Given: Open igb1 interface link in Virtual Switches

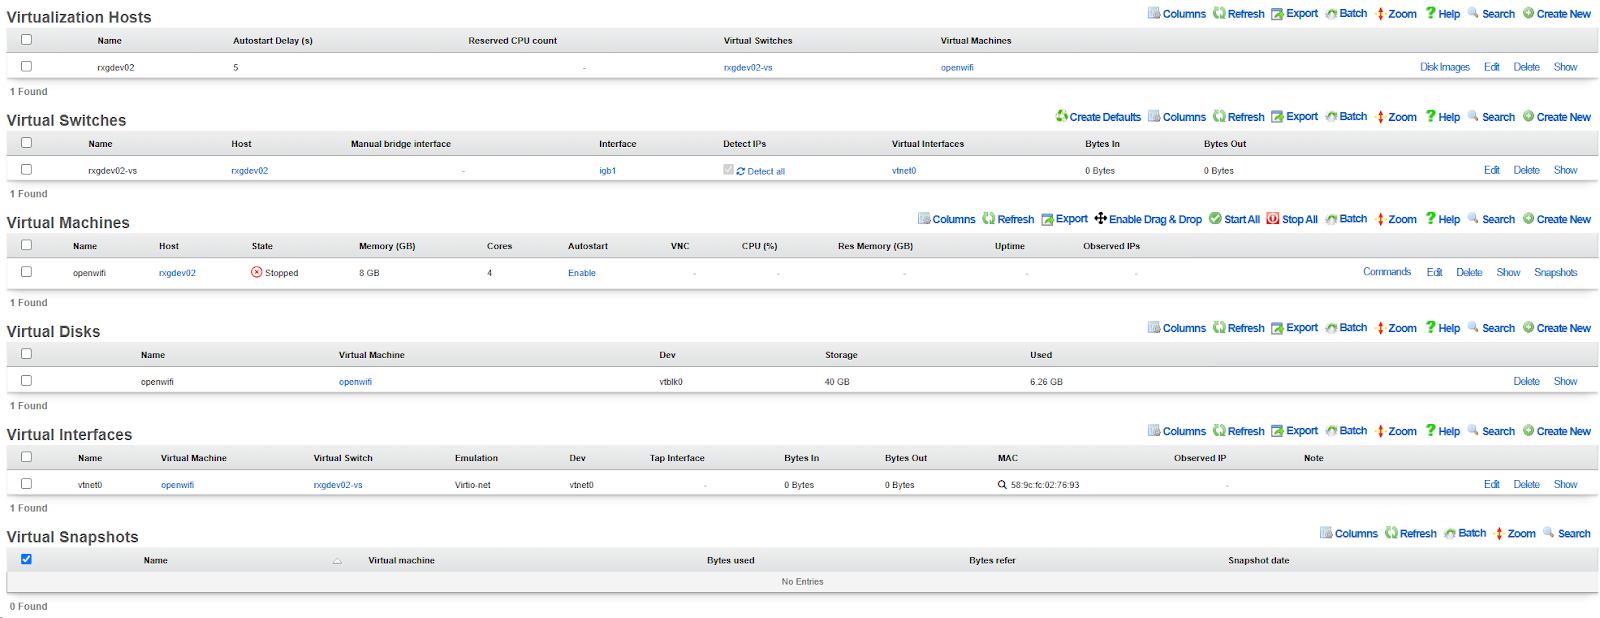Looking at the screenshot, I should point(607,171).
